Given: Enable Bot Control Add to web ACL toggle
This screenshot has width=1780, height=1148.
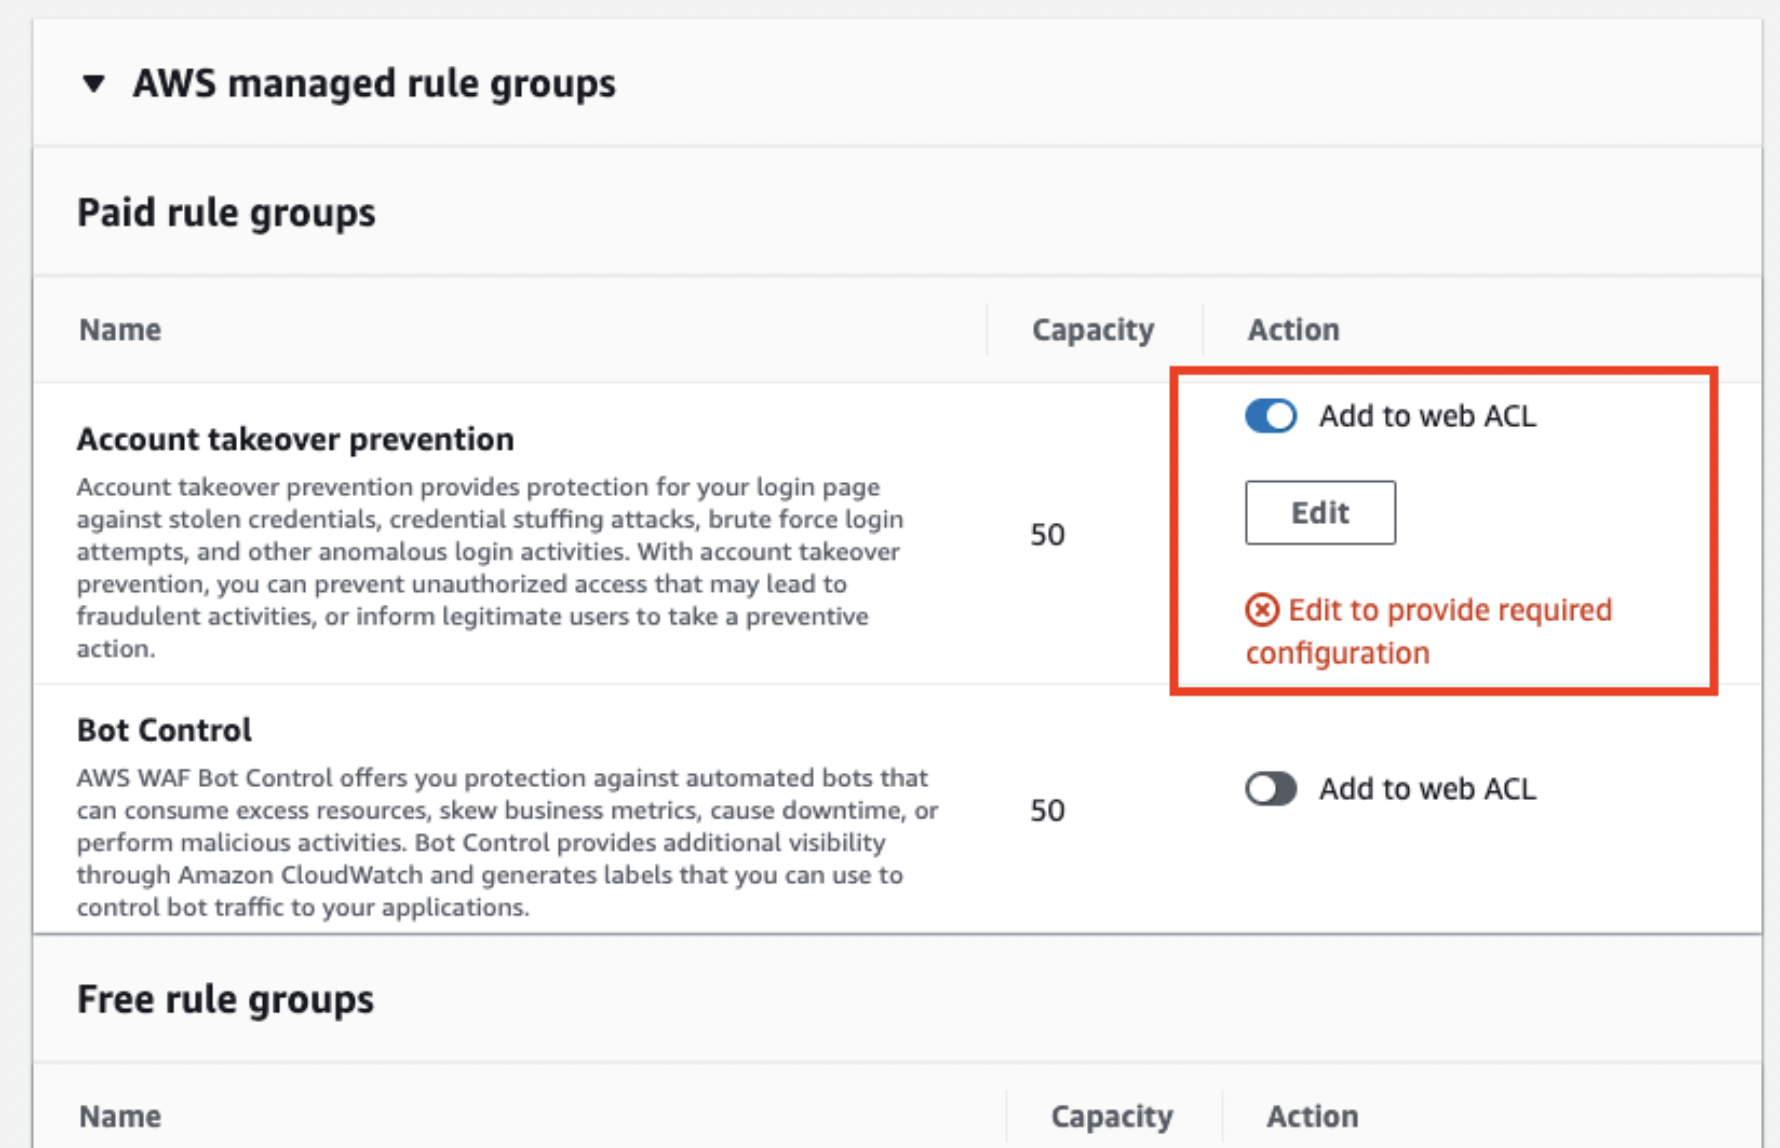Looking at the screenshot, I should coord(1271,789).
